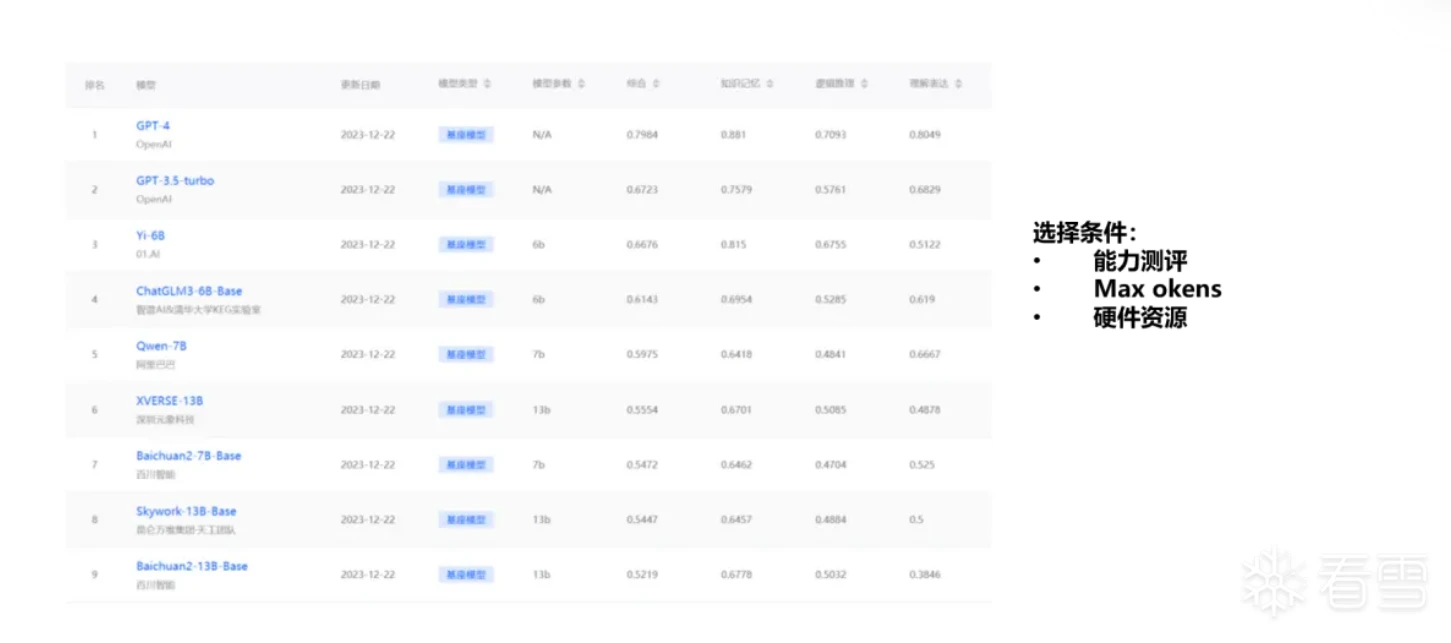Click the 硬件资源 bullet text
Viewport: 1451px width, 643px height.
tap(1140, 317)
